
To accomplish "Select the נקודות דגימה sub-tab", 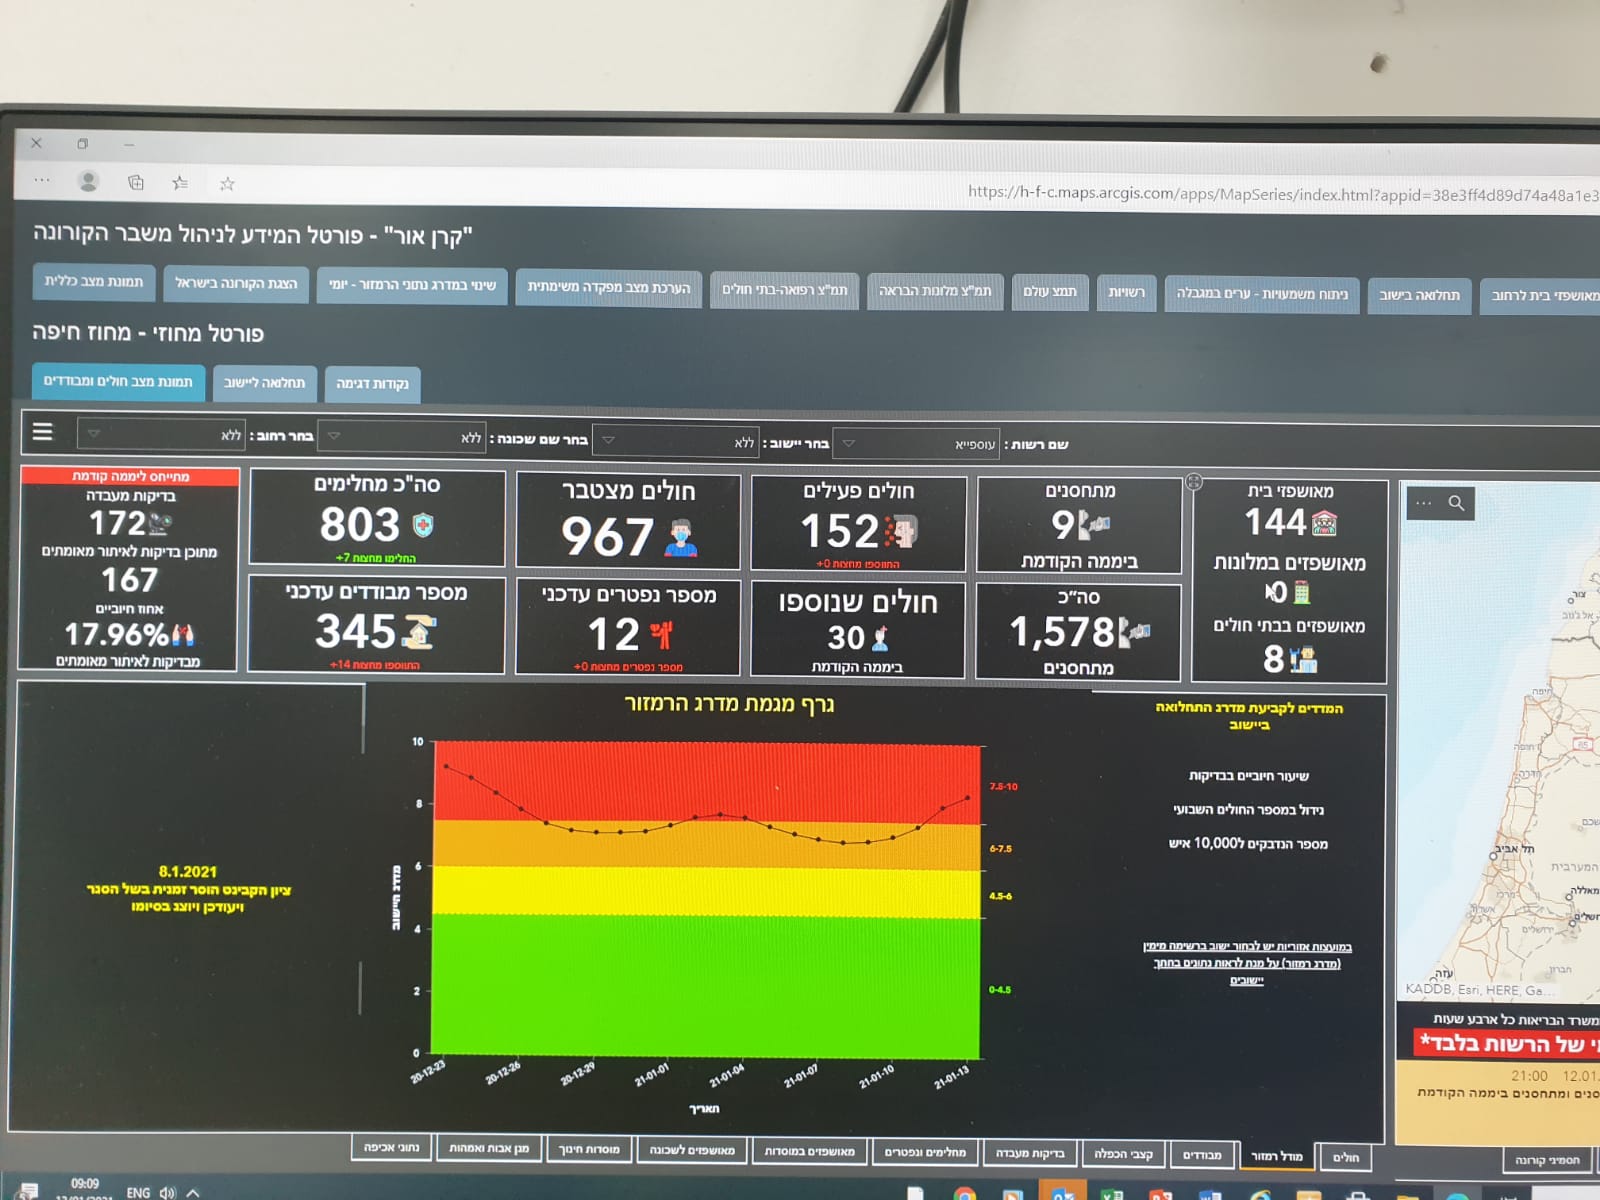I will click(x=372, y=384).
